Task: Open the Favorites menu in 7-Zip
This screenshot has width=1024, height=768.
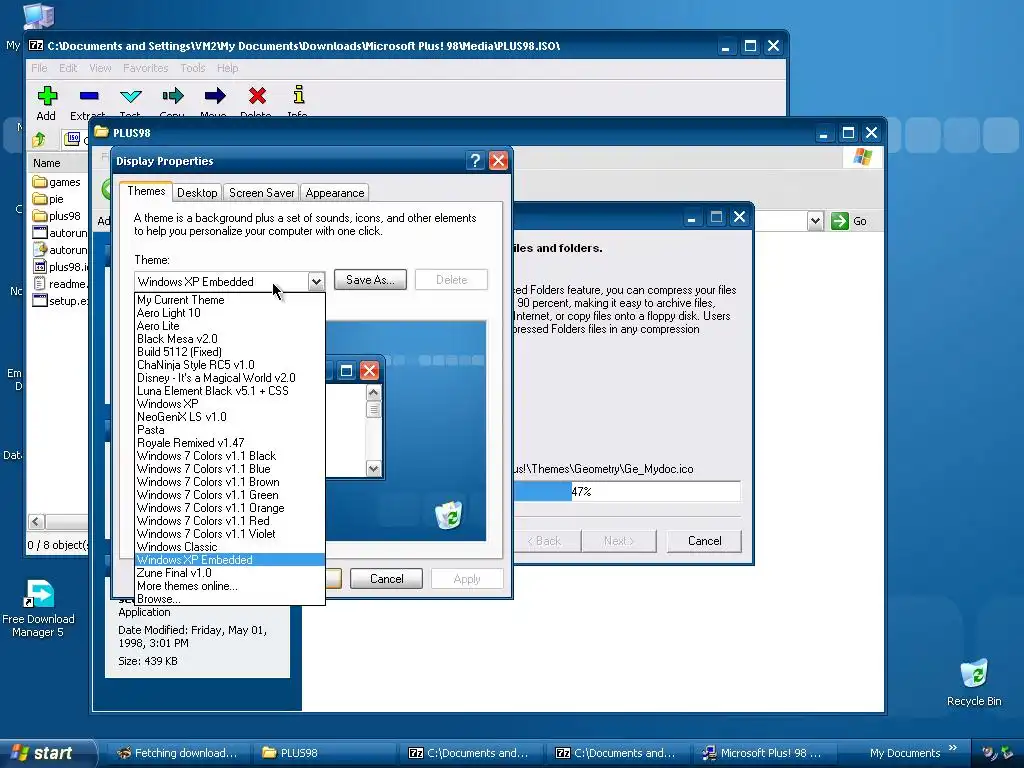Action: pyautogui.click(x=146, y=68)
